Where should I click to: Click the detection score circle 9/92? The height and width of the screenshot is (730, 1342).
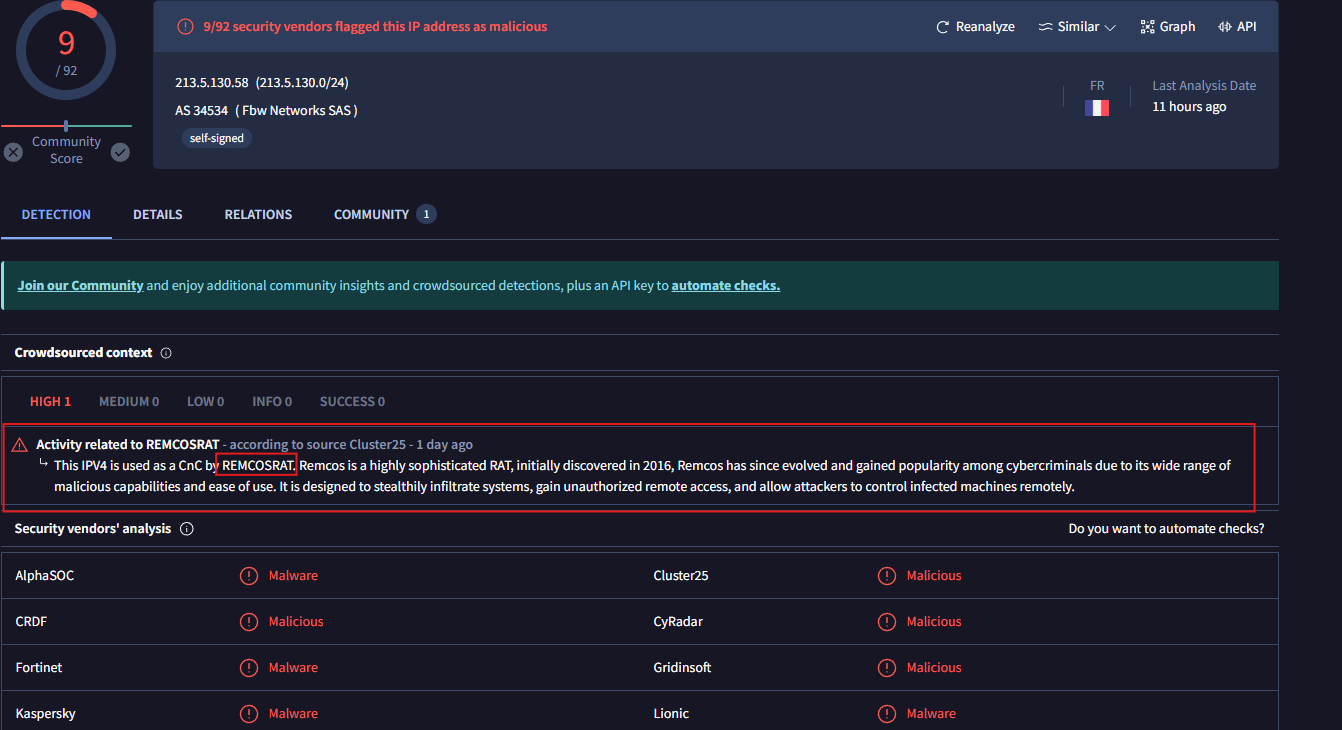pos(66,50)
